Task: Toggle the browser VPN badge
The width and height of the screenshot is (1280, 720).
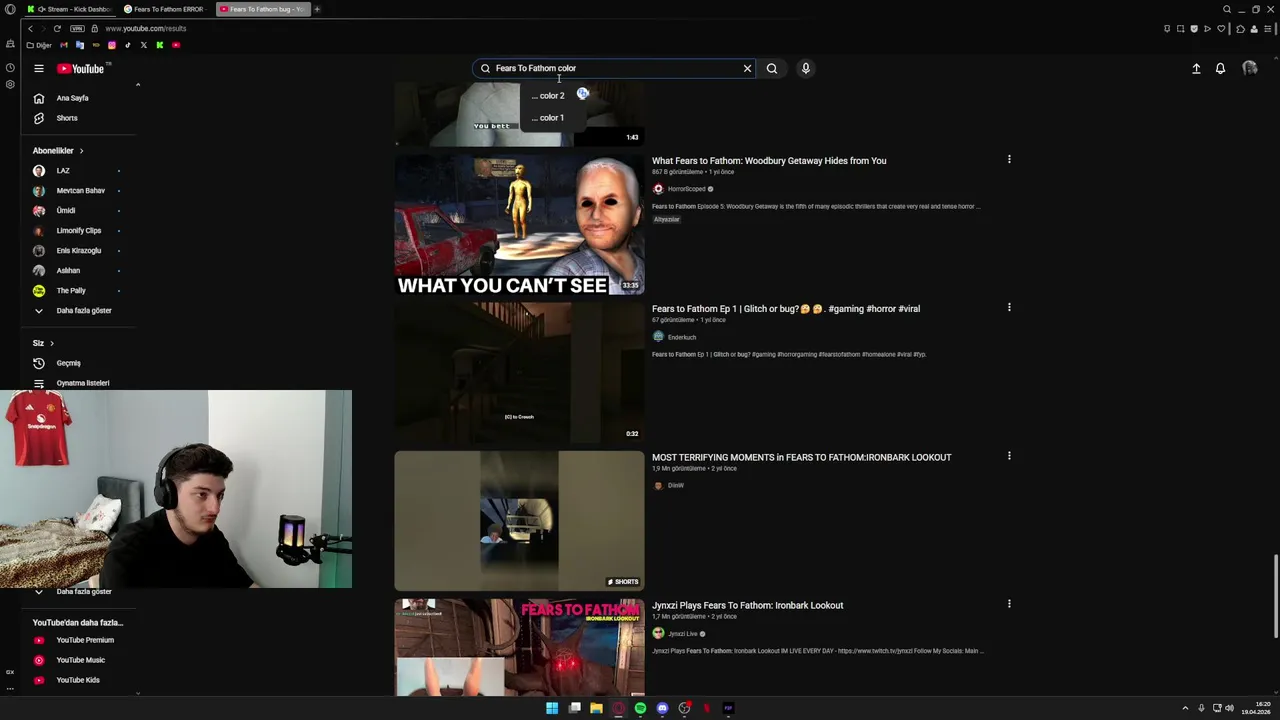Action: [77, 28]
